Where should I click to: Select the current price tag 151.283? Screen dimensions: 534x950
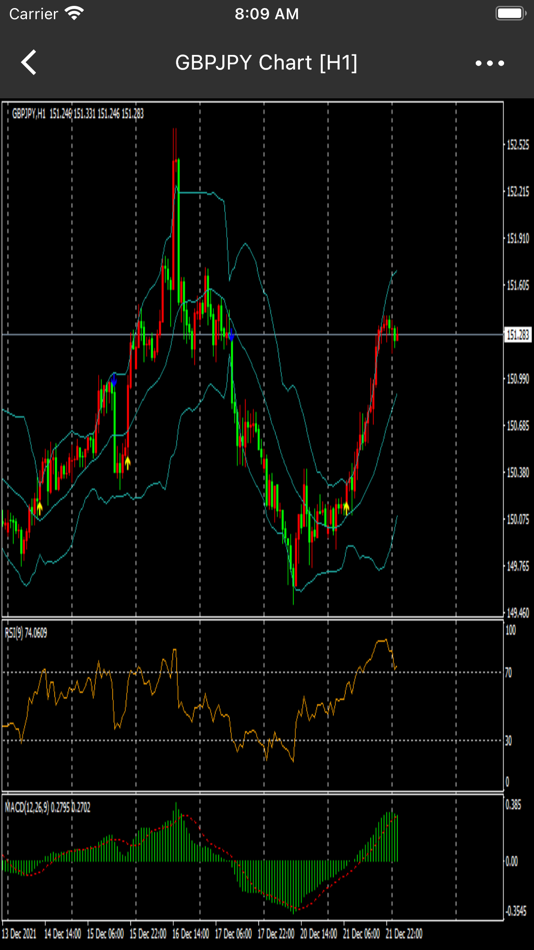click(x=518, y=334)
